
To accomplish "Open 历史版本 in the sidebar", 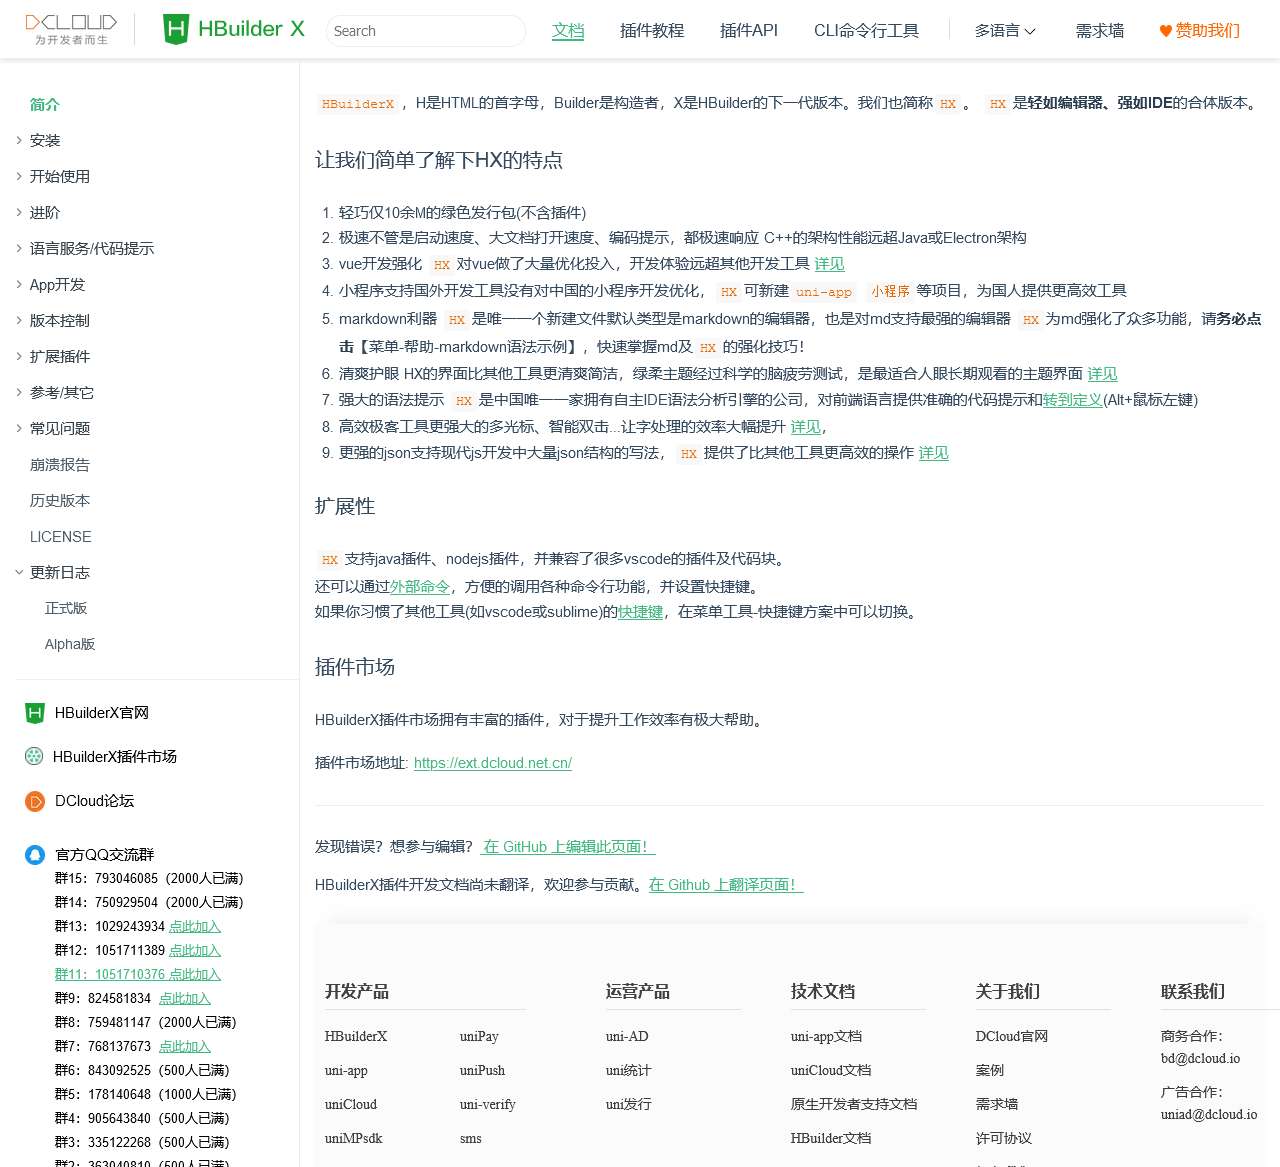I will pyautogui.click(x=60, y=500).
